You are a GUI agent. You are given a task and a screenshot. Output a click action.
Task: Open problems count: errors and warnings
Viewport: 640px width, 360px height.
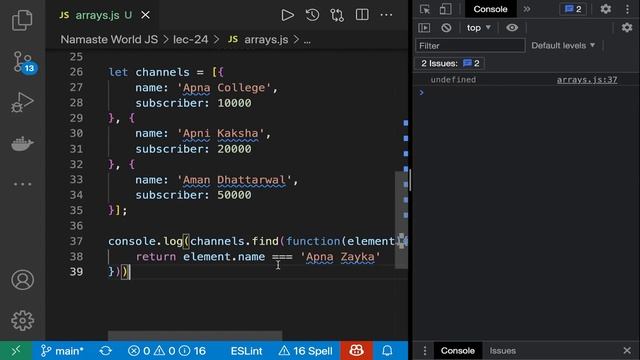(x=167, y=351)
